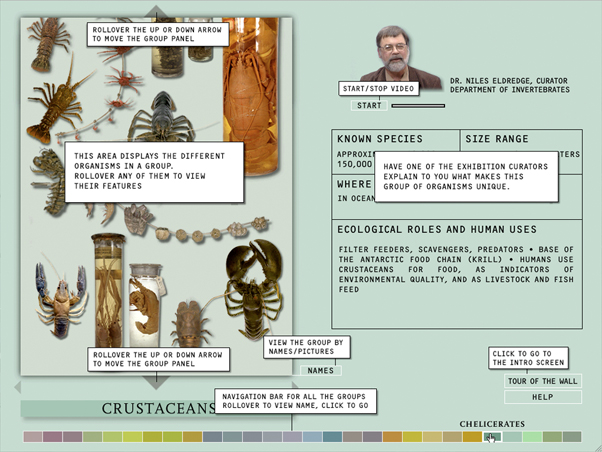Screen dimensions: 602x452
Task: Click the 'FILTER FEEDERS, SCAVENGERS, PREDATORS' paragraph
Action: pos(456,269)
